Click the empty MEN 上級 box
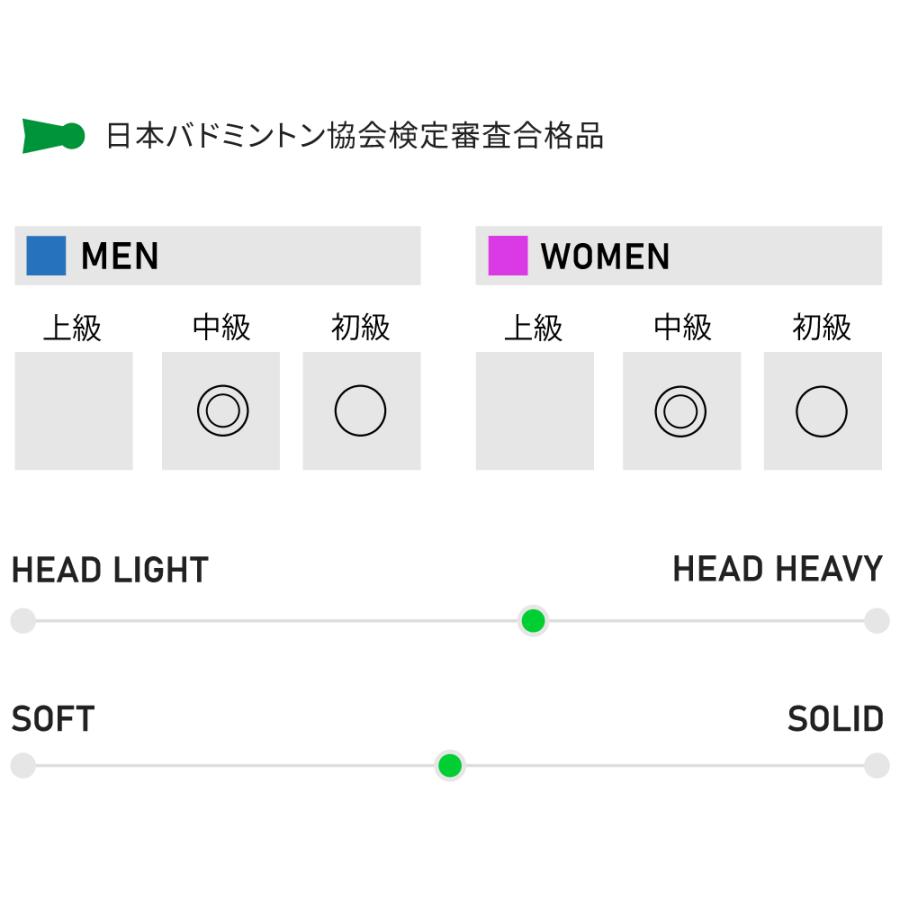 (74, 411)
